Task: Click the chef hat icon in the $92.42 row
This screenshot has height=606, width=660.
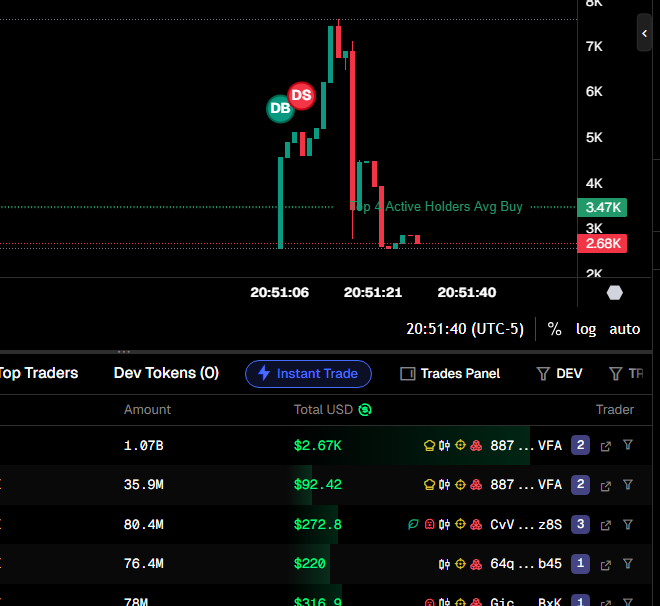Action: 429,485
